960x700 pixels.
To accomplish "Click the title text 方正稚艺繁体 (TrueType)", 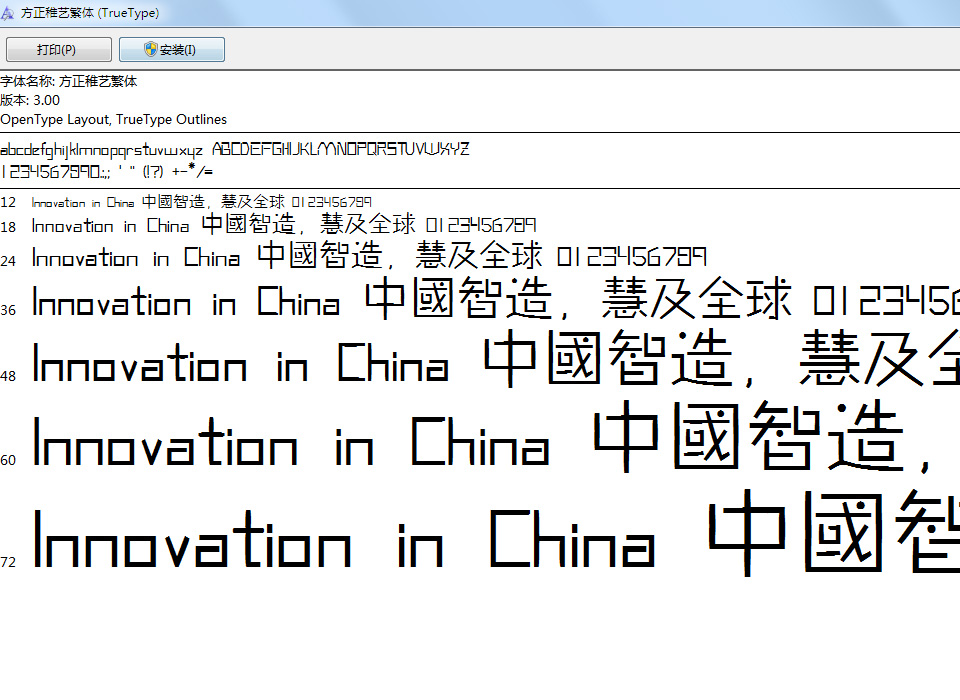I will click(90, 13).
